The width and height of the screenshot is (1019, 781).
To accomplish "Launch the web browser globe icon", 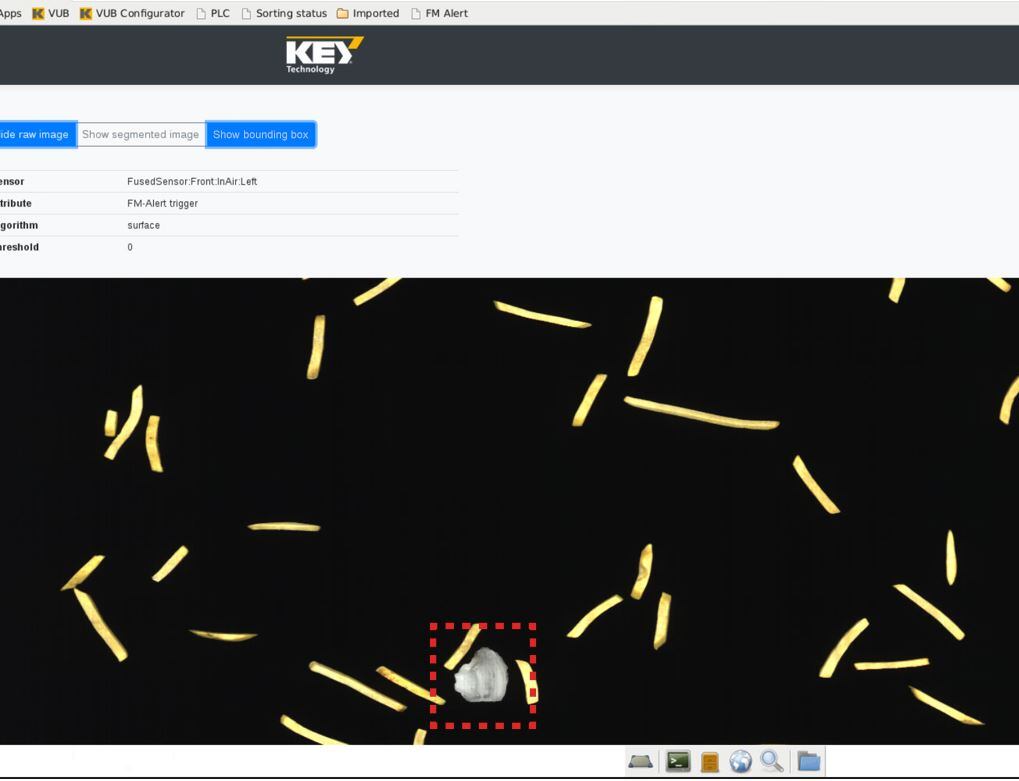I will [740, 762].
